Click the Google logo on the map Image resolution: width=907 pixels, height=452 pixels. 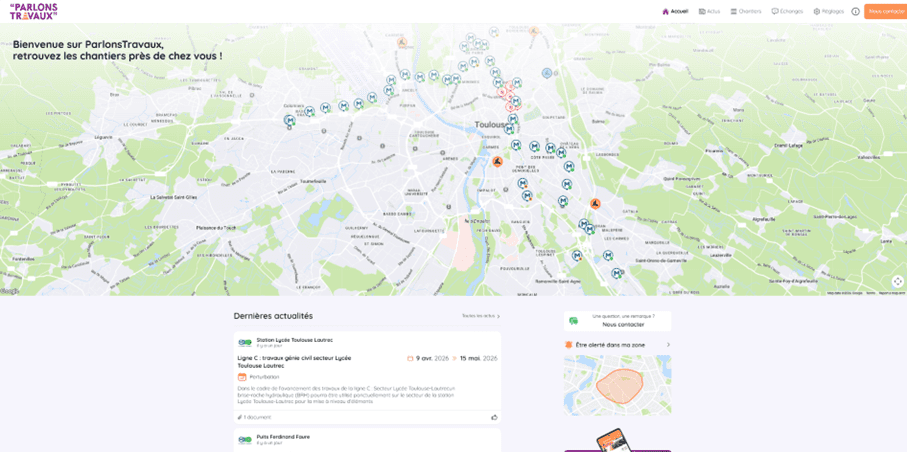(x=10, y=291)
